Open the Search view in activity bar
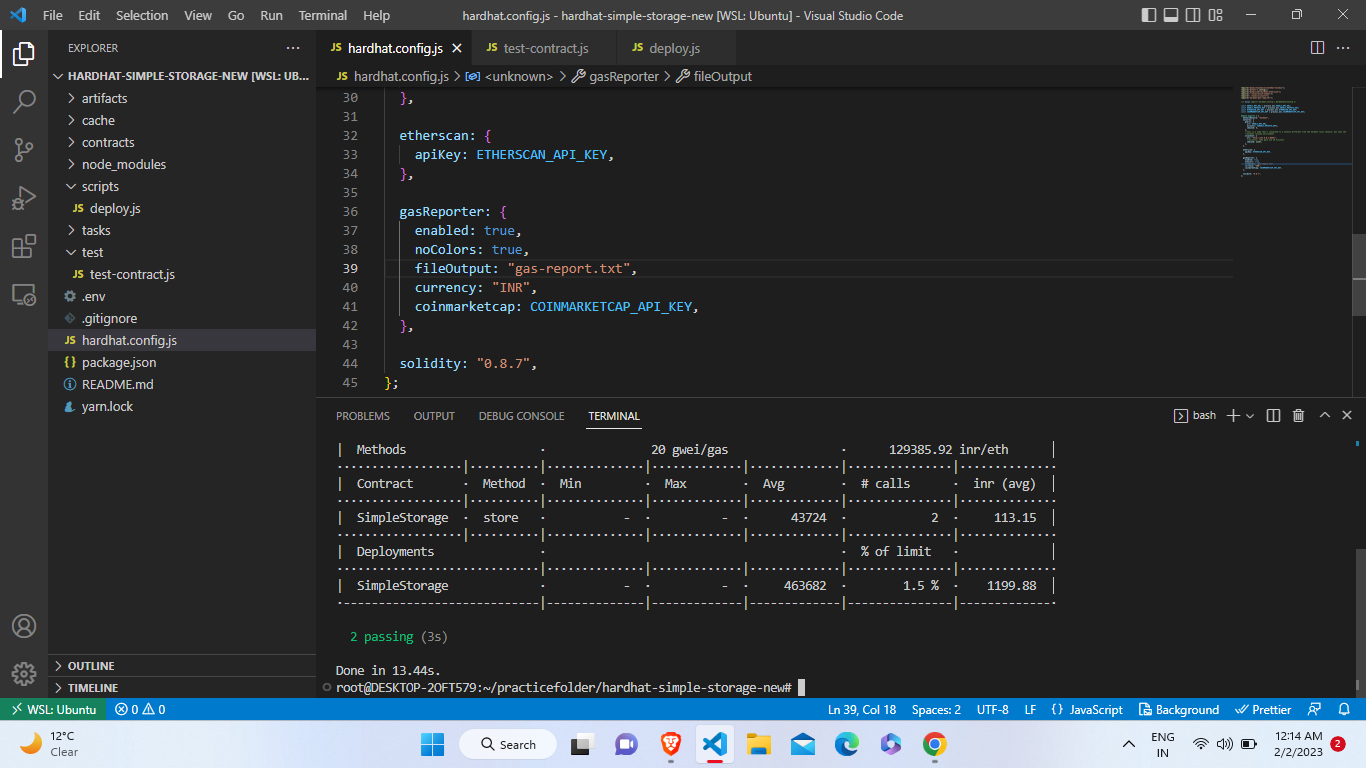Image resolution: width=1366 pixels, height=768 pixels. (24, 102)
